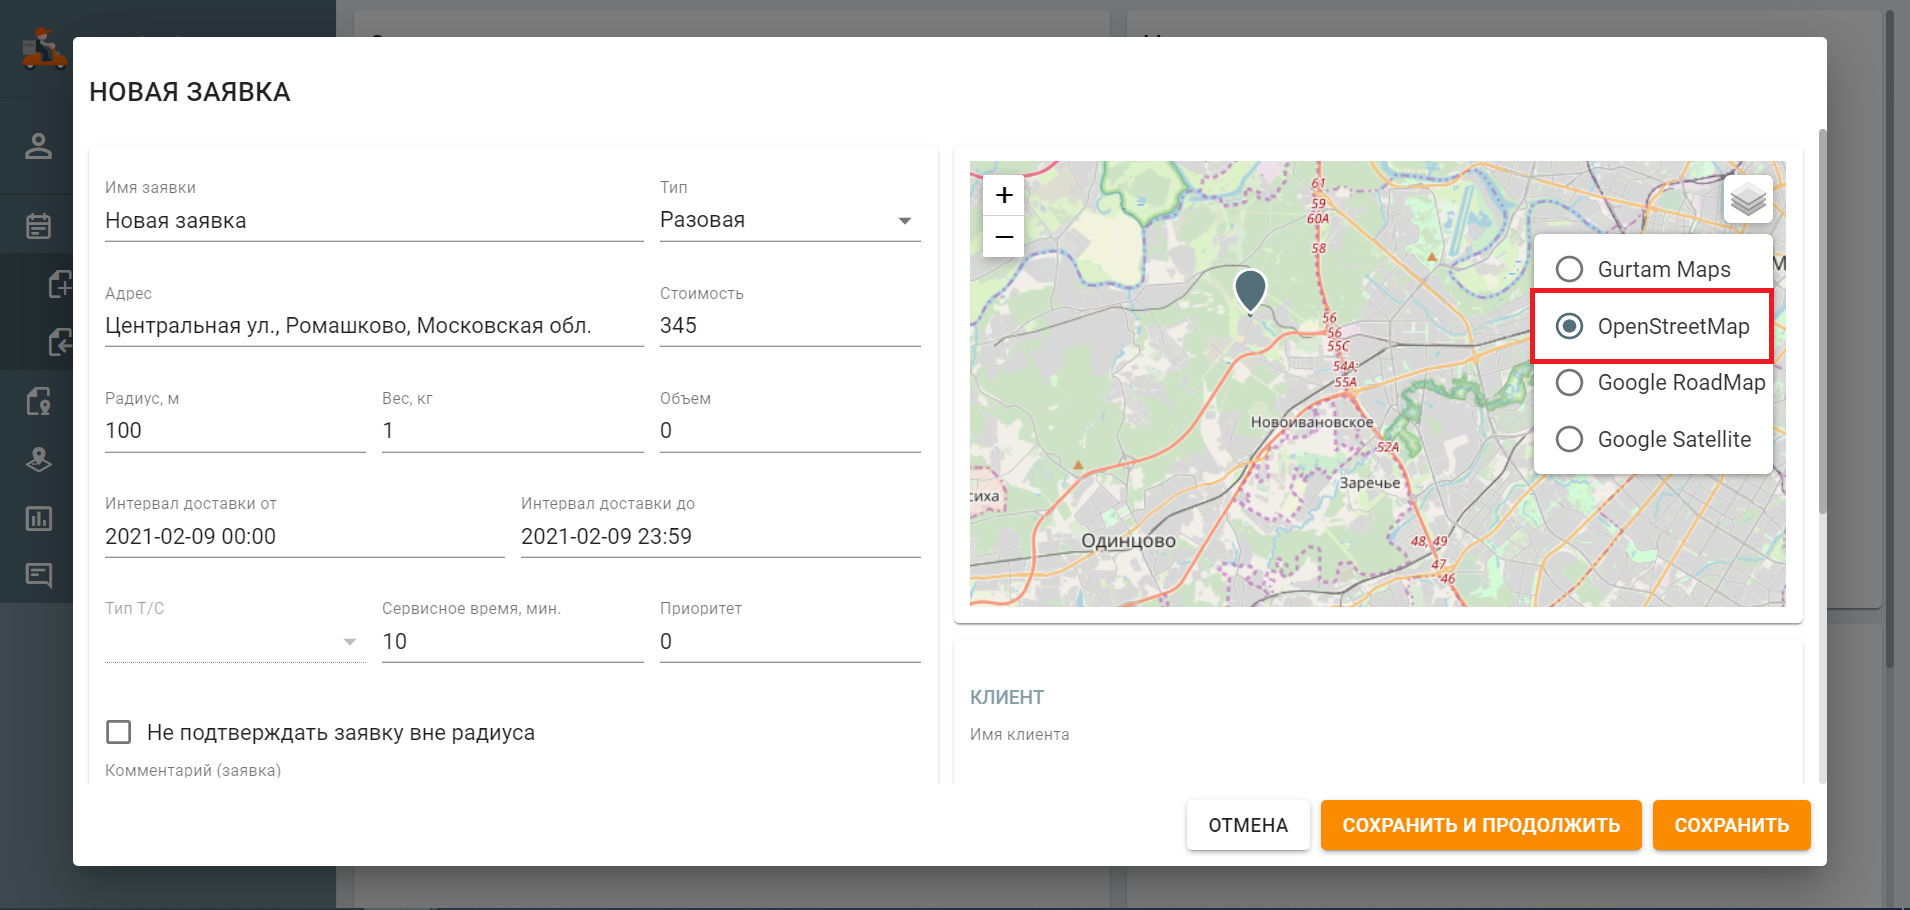1910x910 pixels.
Task: Click the map zoom out minus button
Action: [1004, 237]
